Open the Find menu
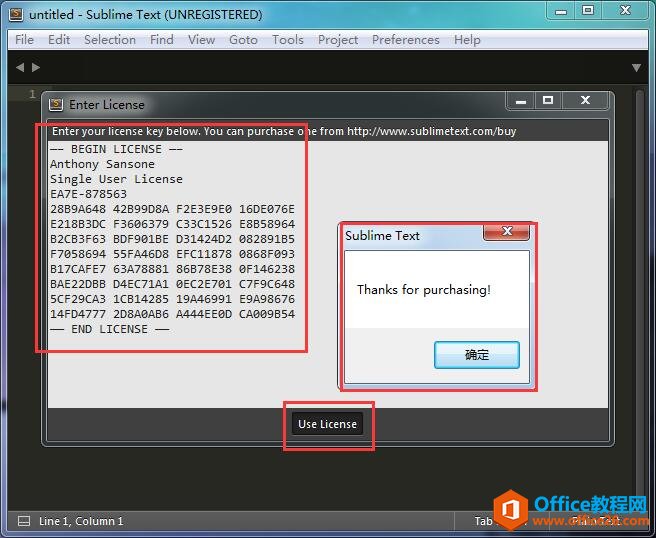The image size is (656, 538). click(x=162, y=40)
